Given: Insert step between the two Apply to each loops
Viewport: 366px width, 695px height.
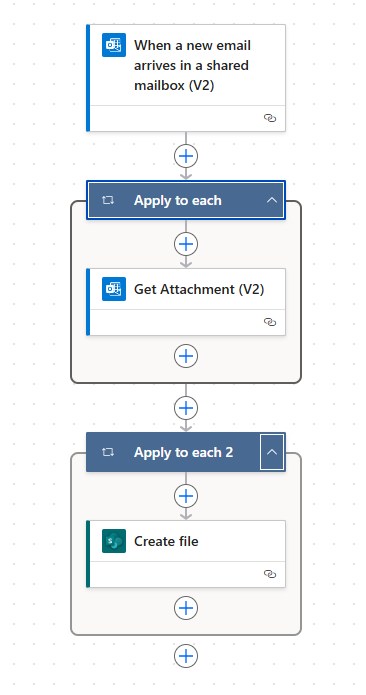Looking at the screenshot, I should pos(186,408).
